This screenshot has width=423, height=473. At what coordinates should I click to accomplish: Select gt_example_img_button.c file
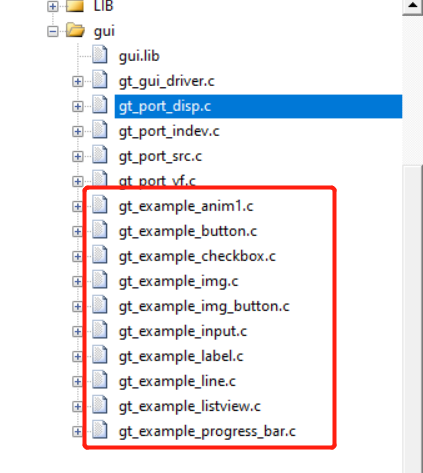coord(204,306)
